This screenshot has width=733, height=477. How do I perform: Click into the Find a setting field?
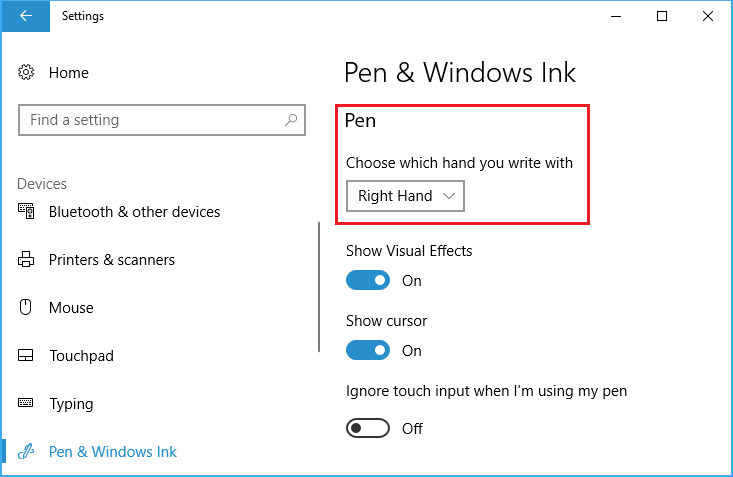click(162, 120)
